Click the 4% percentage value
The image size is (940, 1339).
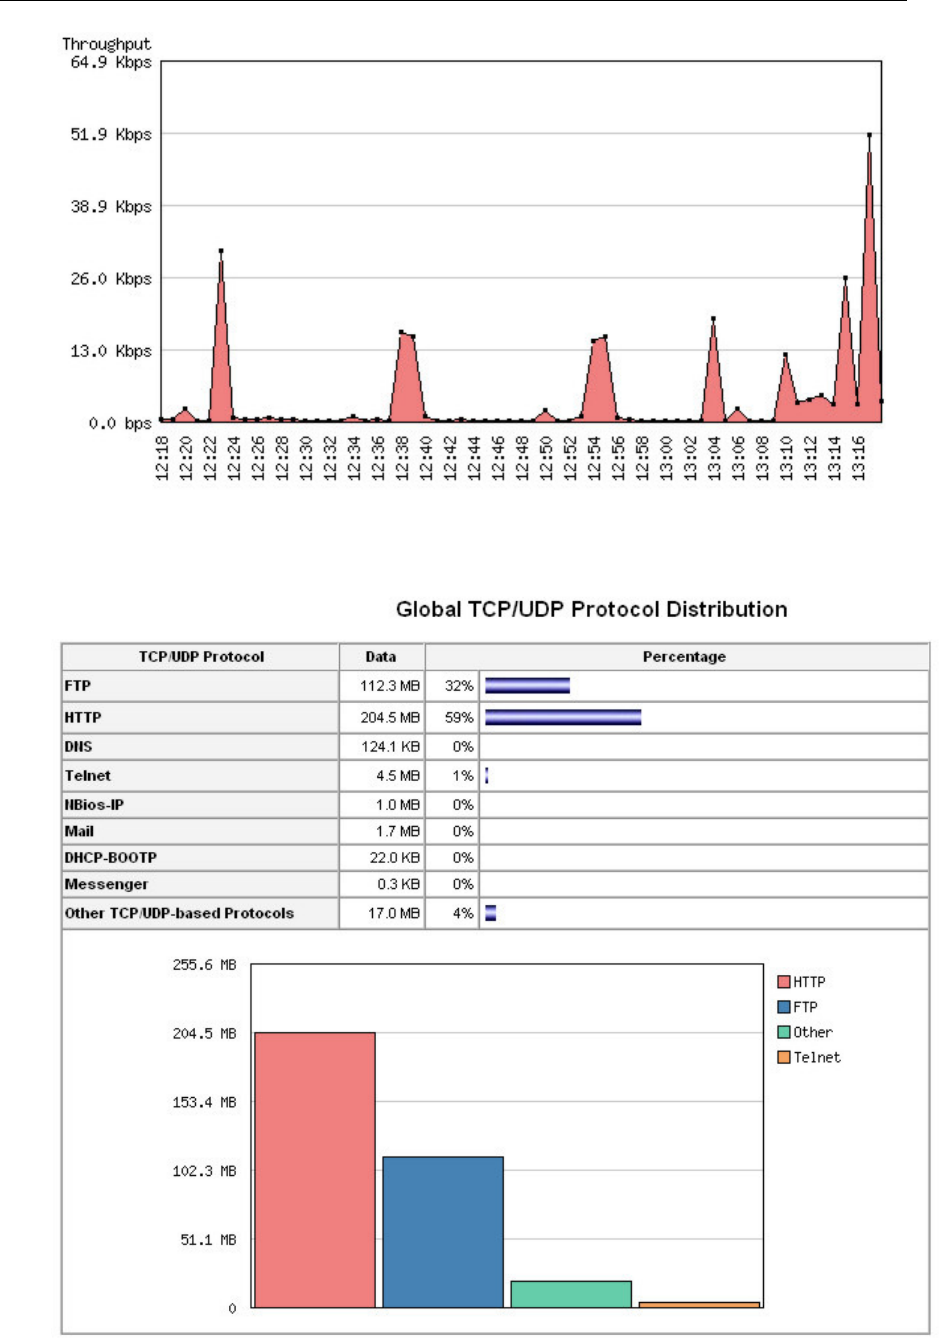click(463, 913)
